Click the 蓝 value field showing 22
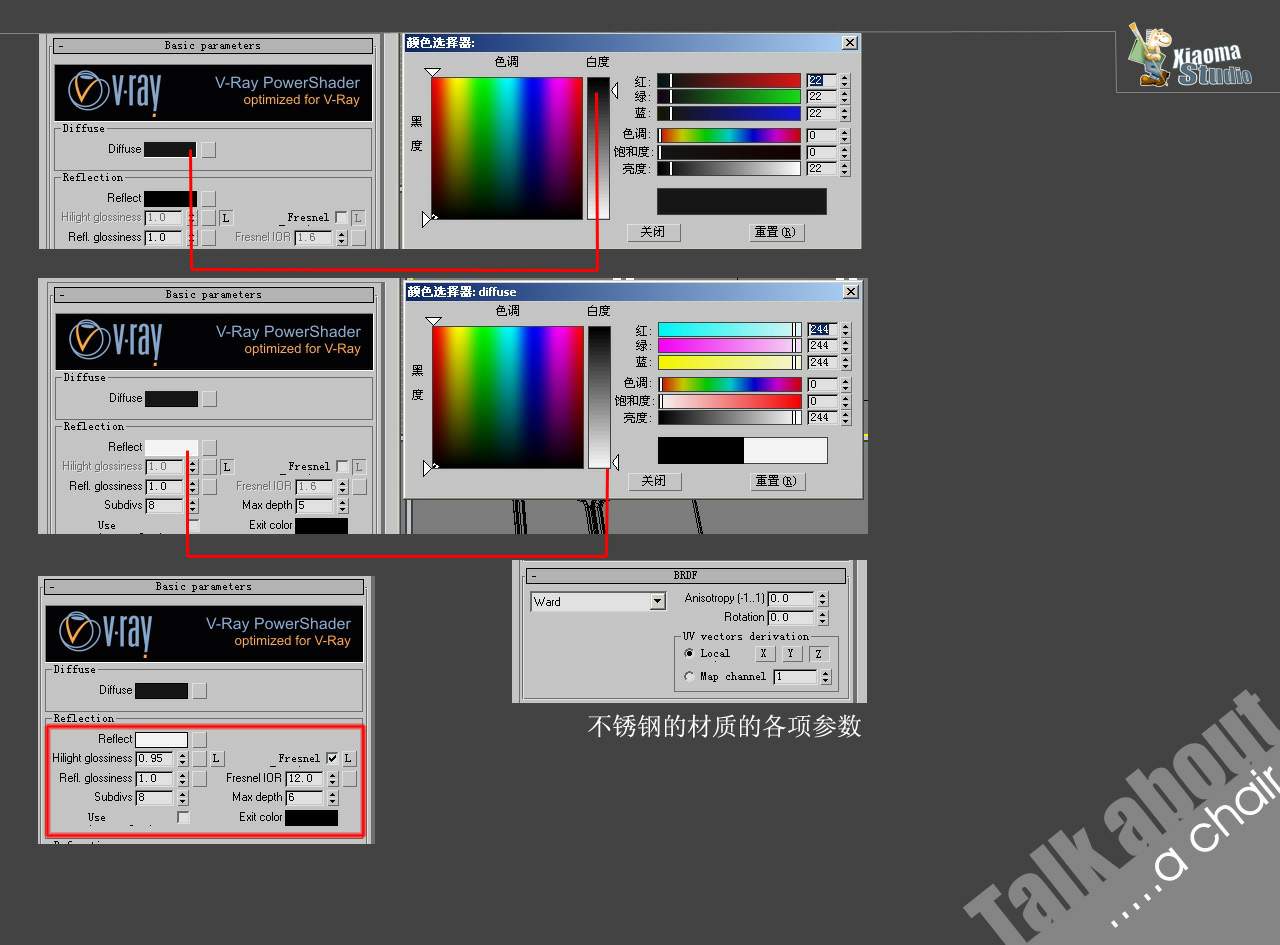This screenshot has height=945, width=1280. (x=822, y=114)
